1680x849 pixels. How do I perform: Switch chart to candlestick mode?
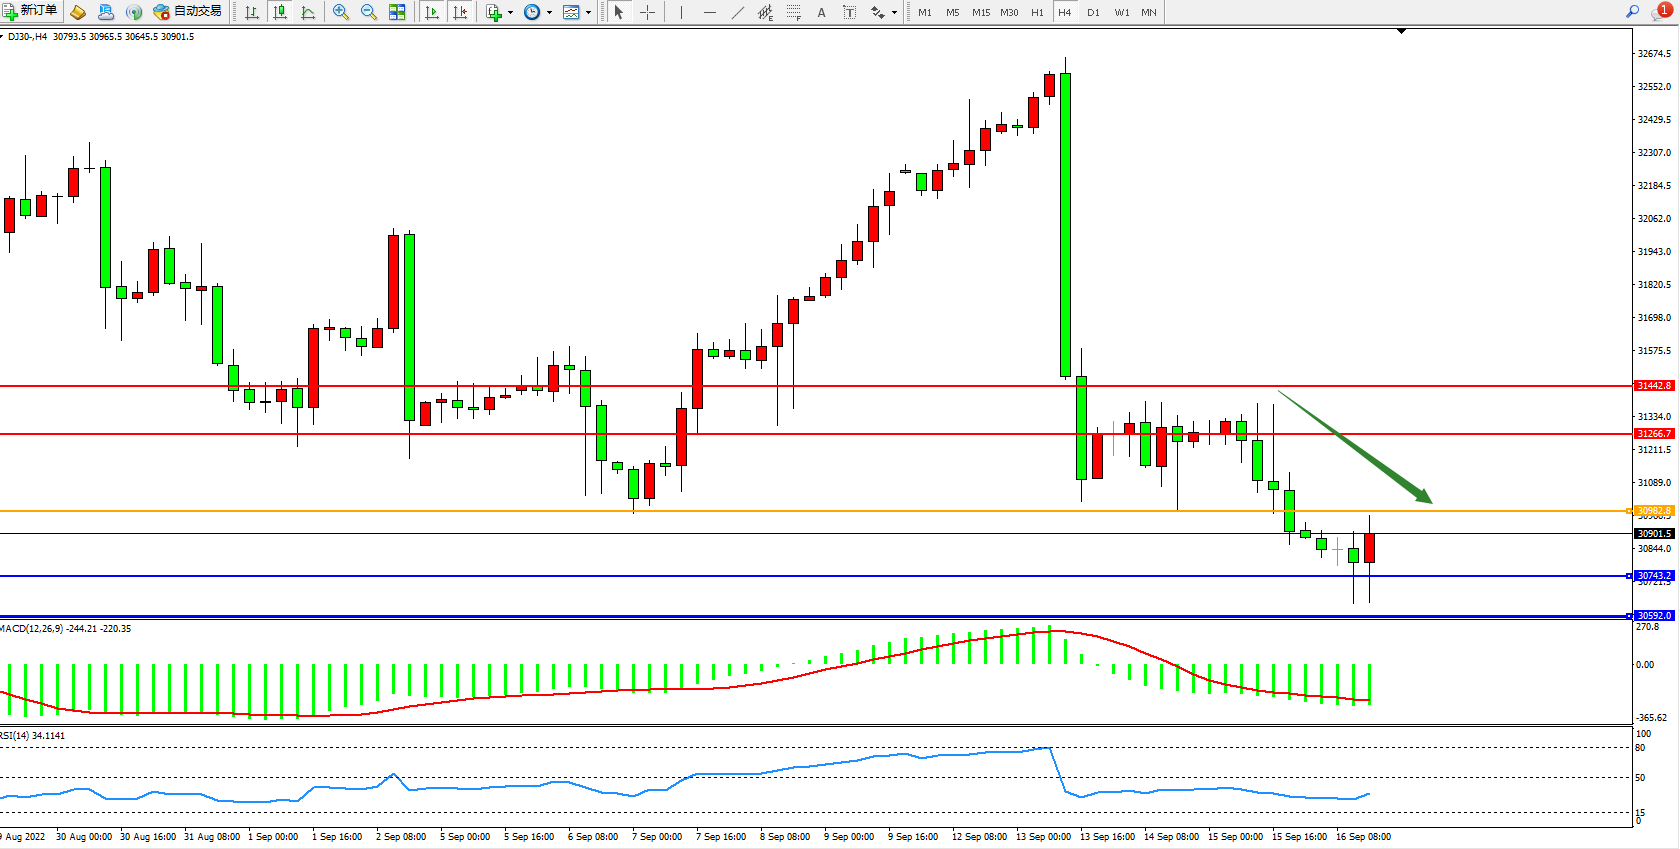coord(280,12)
